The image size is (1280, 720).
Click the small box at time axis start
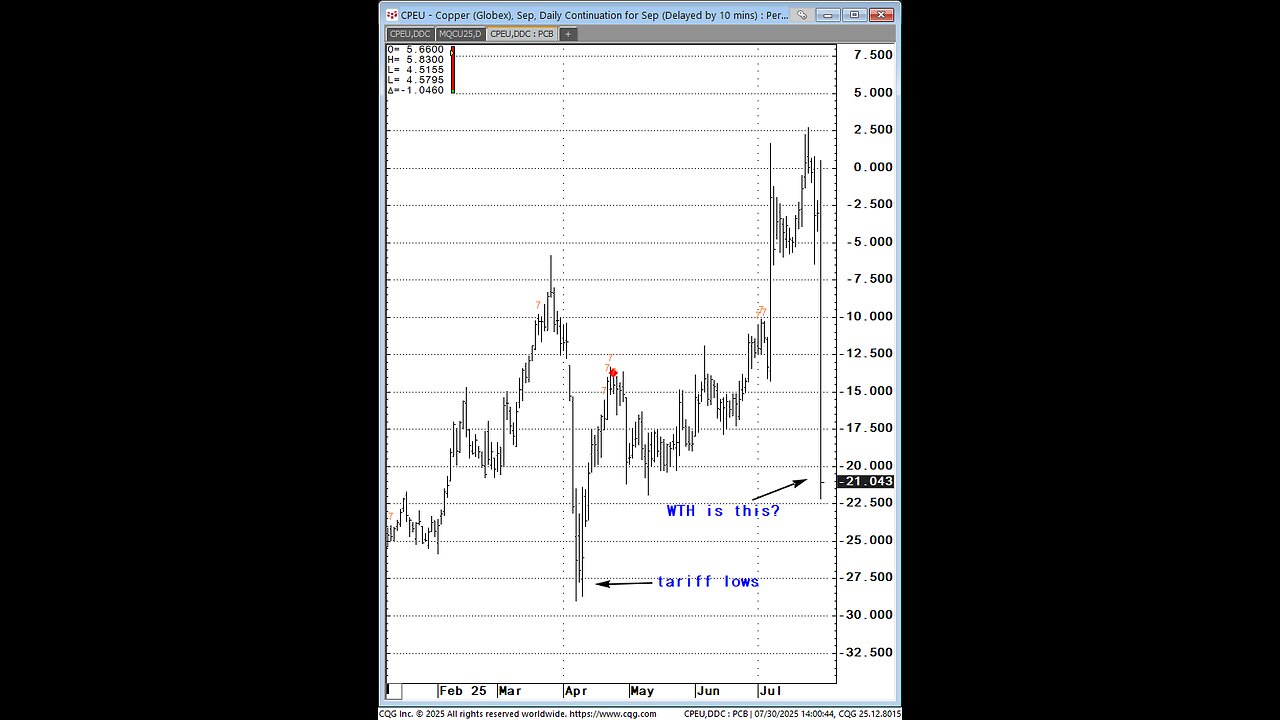pos(394,691)
